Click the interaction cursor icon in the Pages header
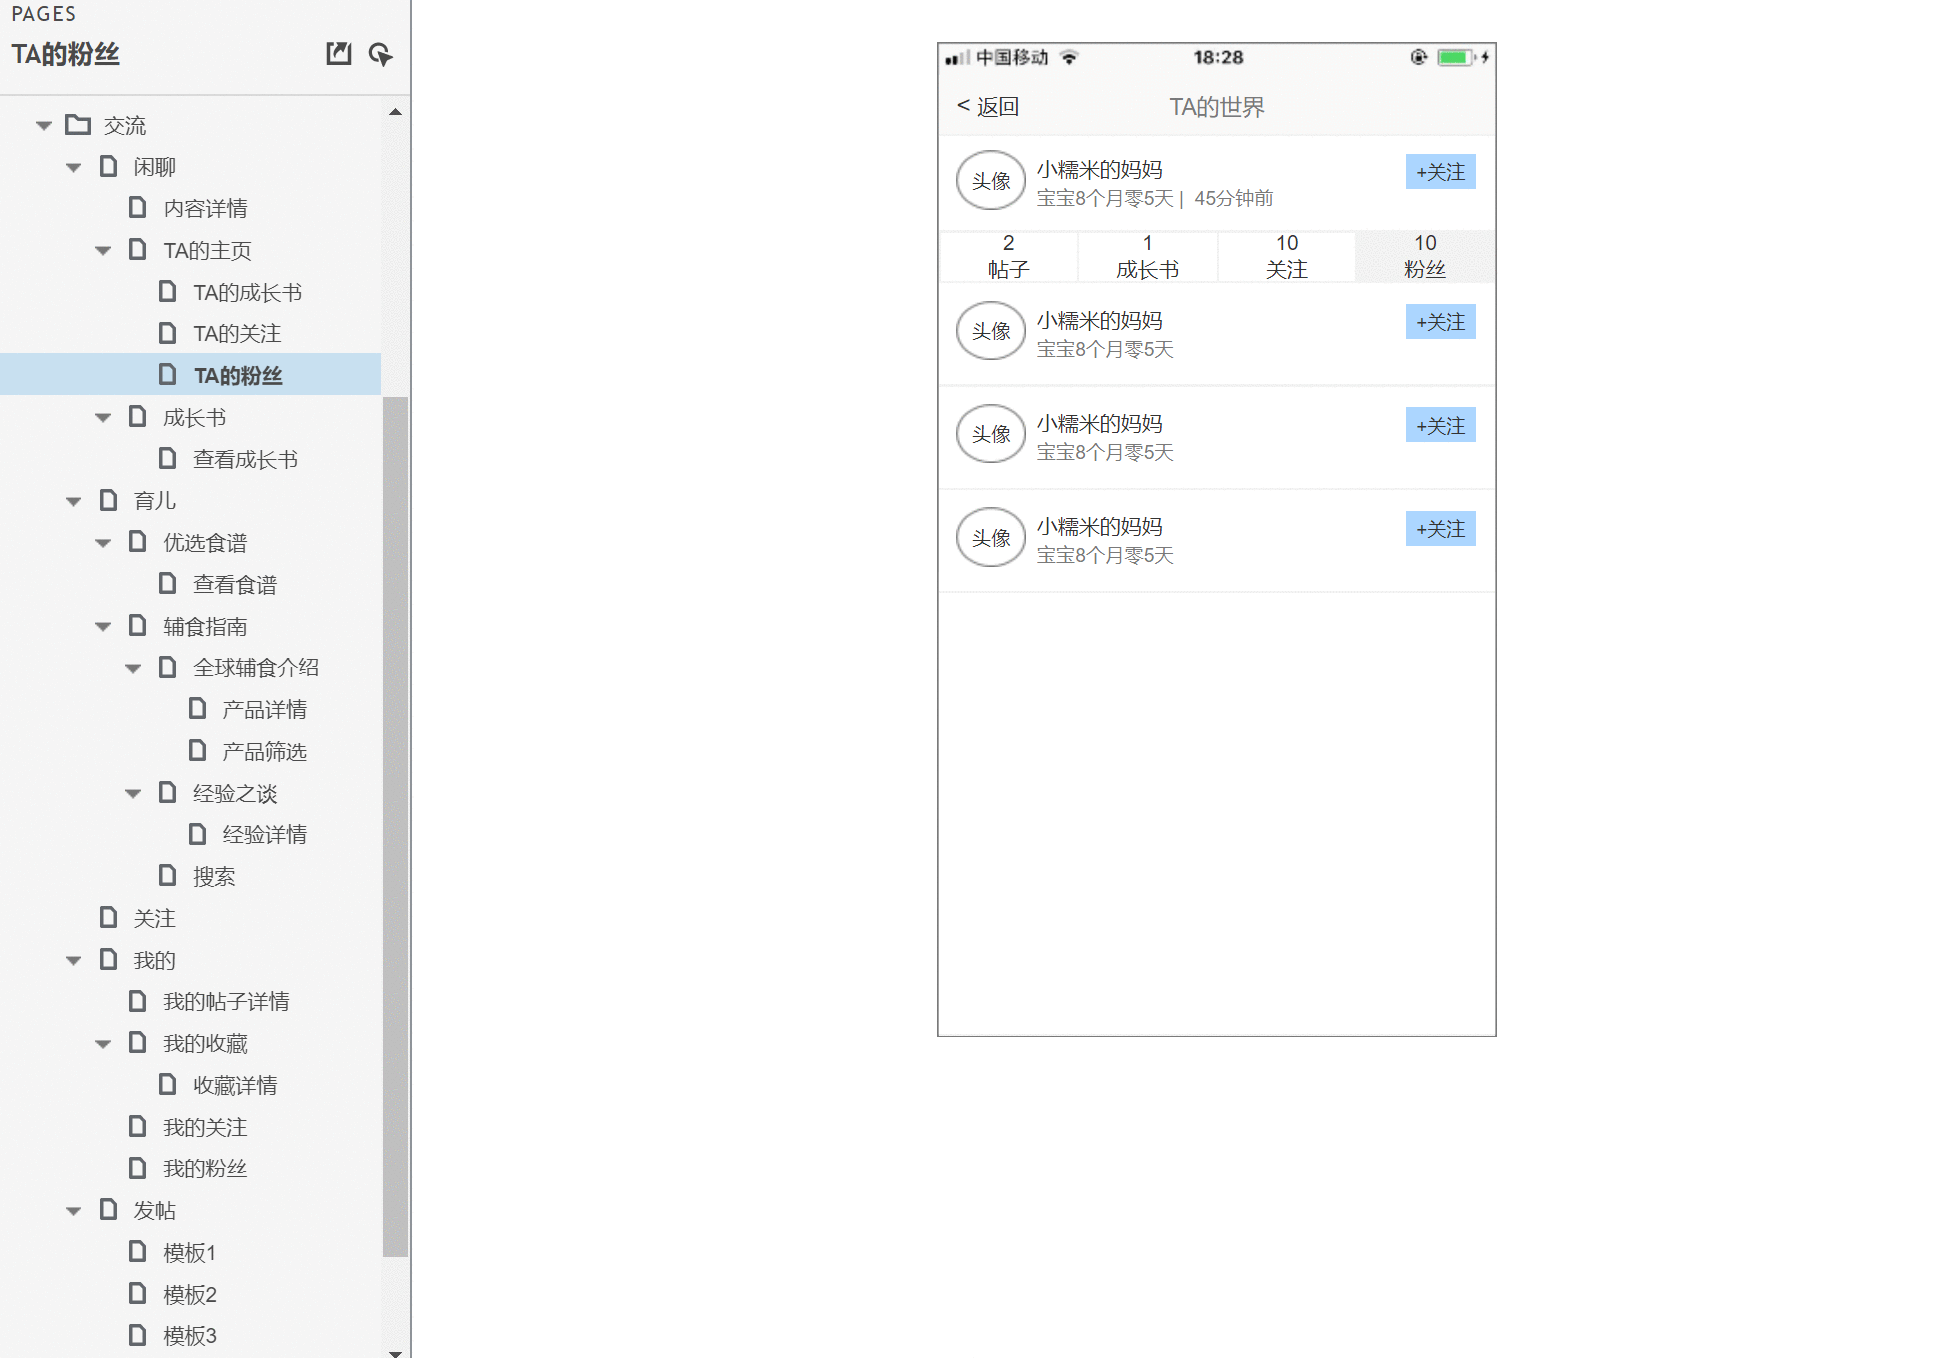 click(380, 54)
